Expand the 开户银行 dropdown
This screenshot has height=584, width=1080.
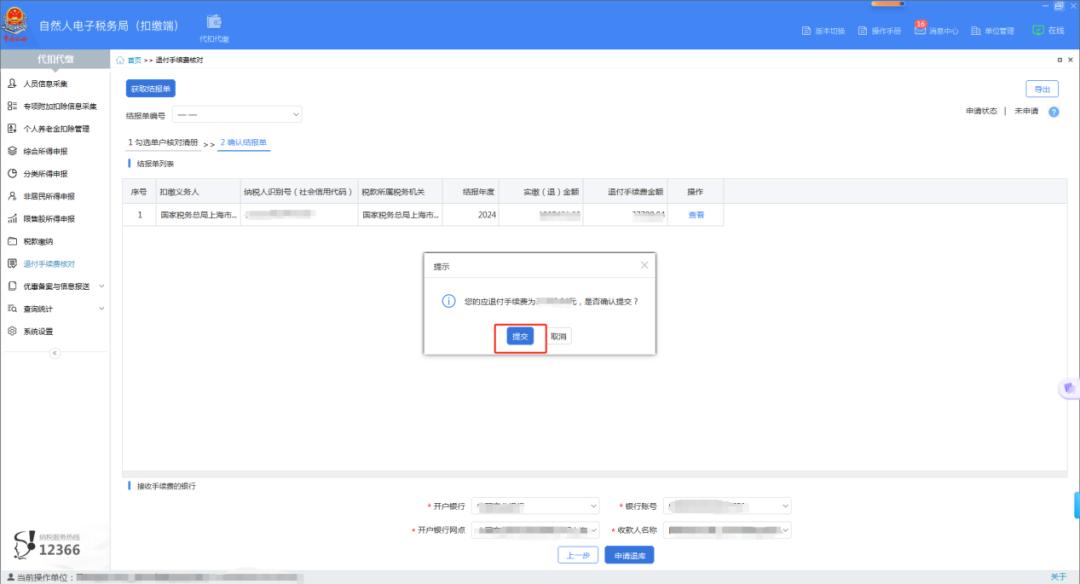[535, 506]
